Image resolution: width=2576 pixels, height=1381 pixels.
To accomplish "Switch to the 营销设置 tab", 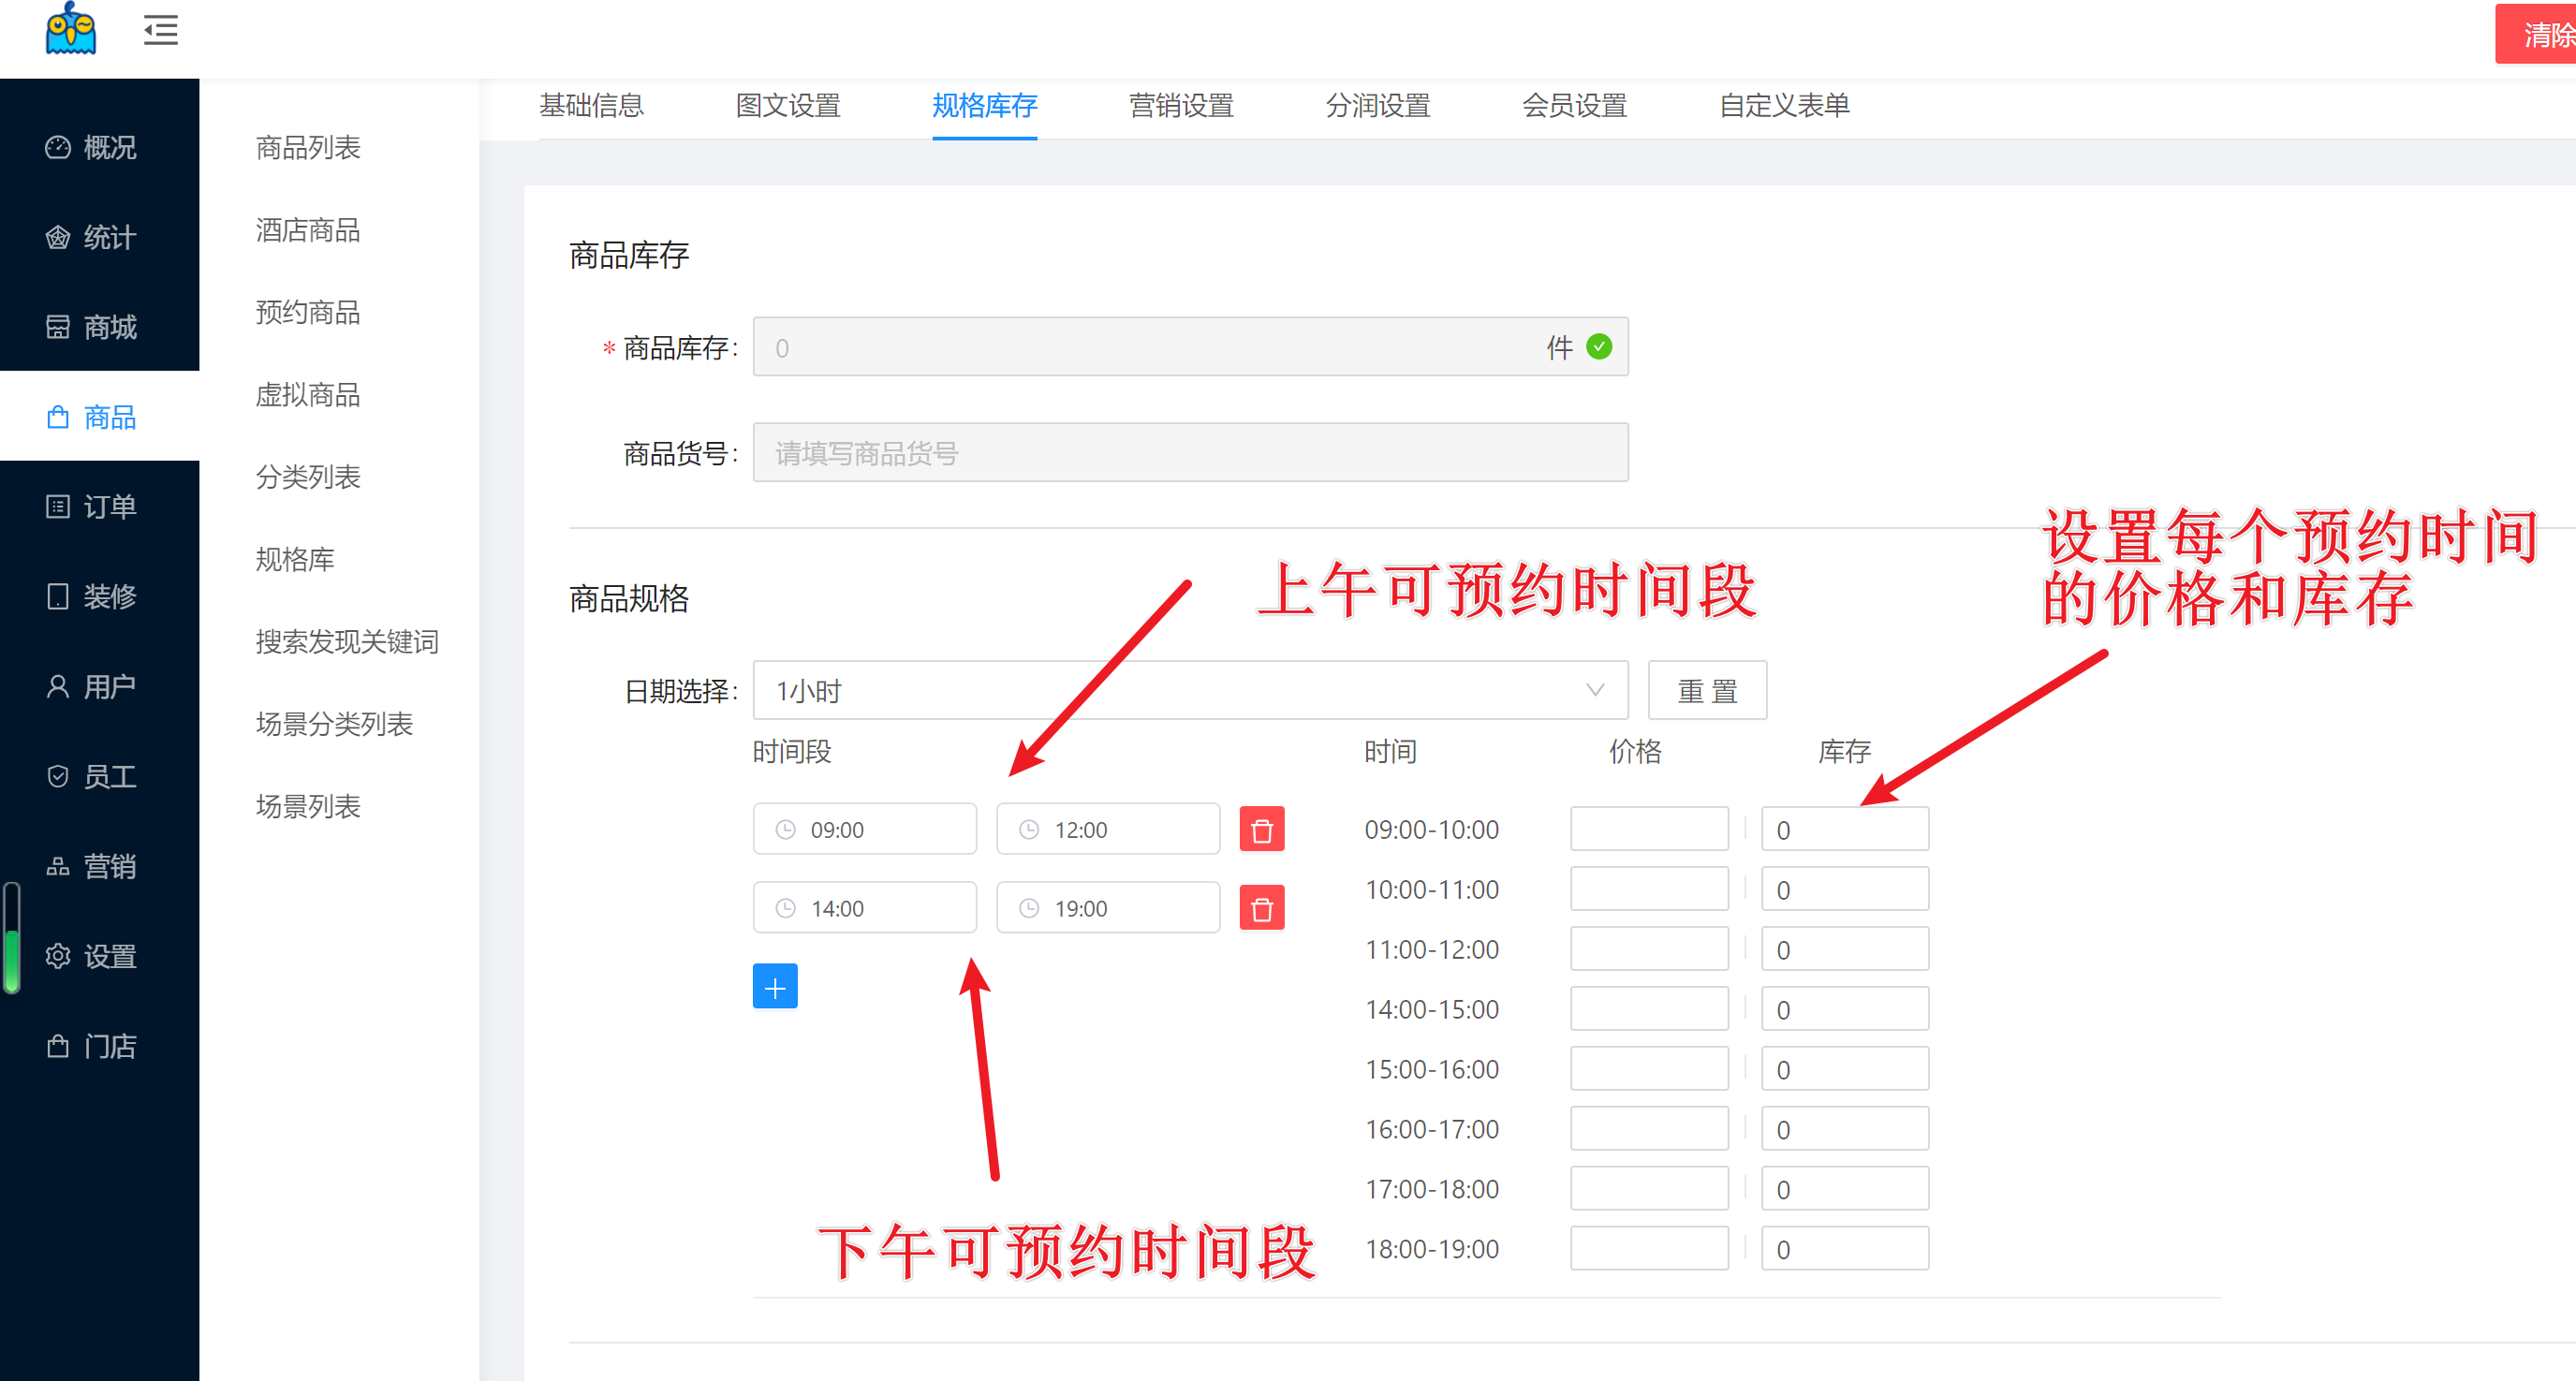I will (1181, 106).
